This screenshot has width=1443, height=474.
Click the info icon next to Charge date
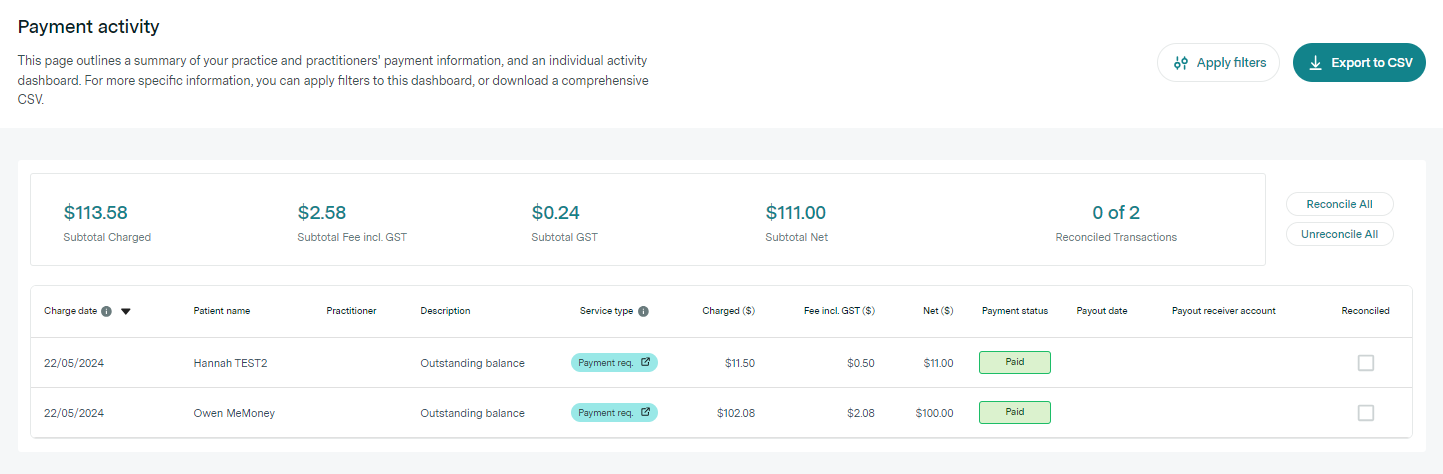click(106, 311)
